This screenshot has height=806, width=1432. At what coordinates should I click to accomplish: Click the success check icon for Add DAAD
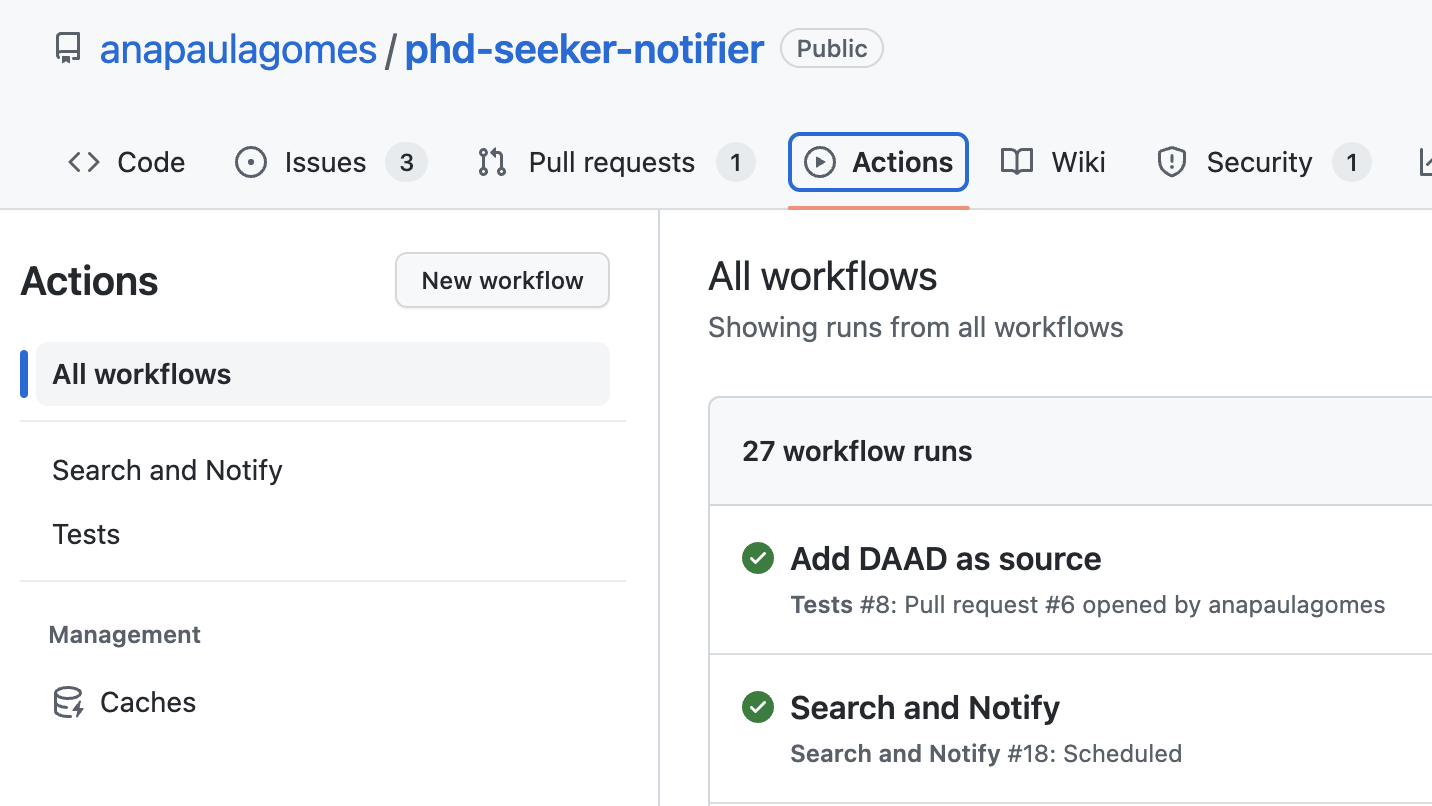click(758, 558)
